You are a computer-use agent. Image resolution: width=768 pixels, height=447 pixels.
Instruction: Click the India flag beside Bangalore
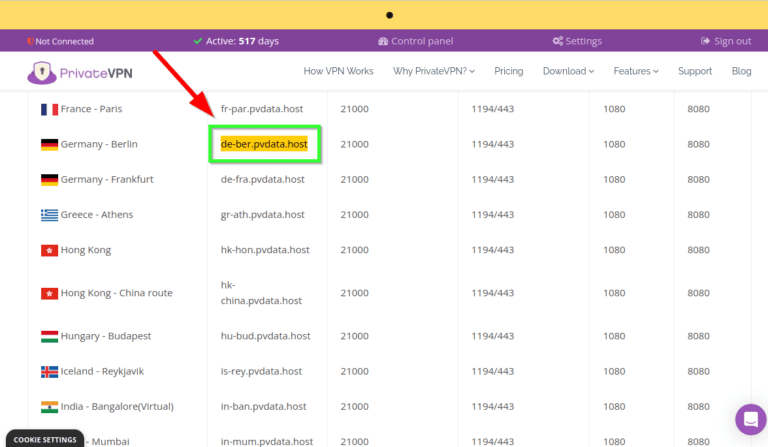click(x=49, y=407)
